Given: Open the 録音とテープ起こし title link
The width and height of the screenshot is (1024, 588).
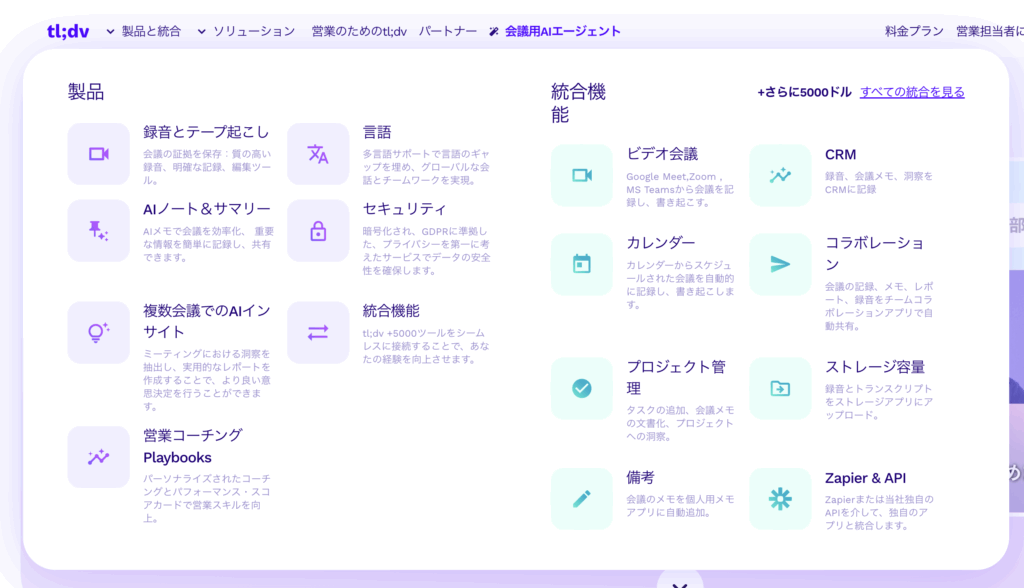Looking at the screenshot, I should tap(206, 133).
